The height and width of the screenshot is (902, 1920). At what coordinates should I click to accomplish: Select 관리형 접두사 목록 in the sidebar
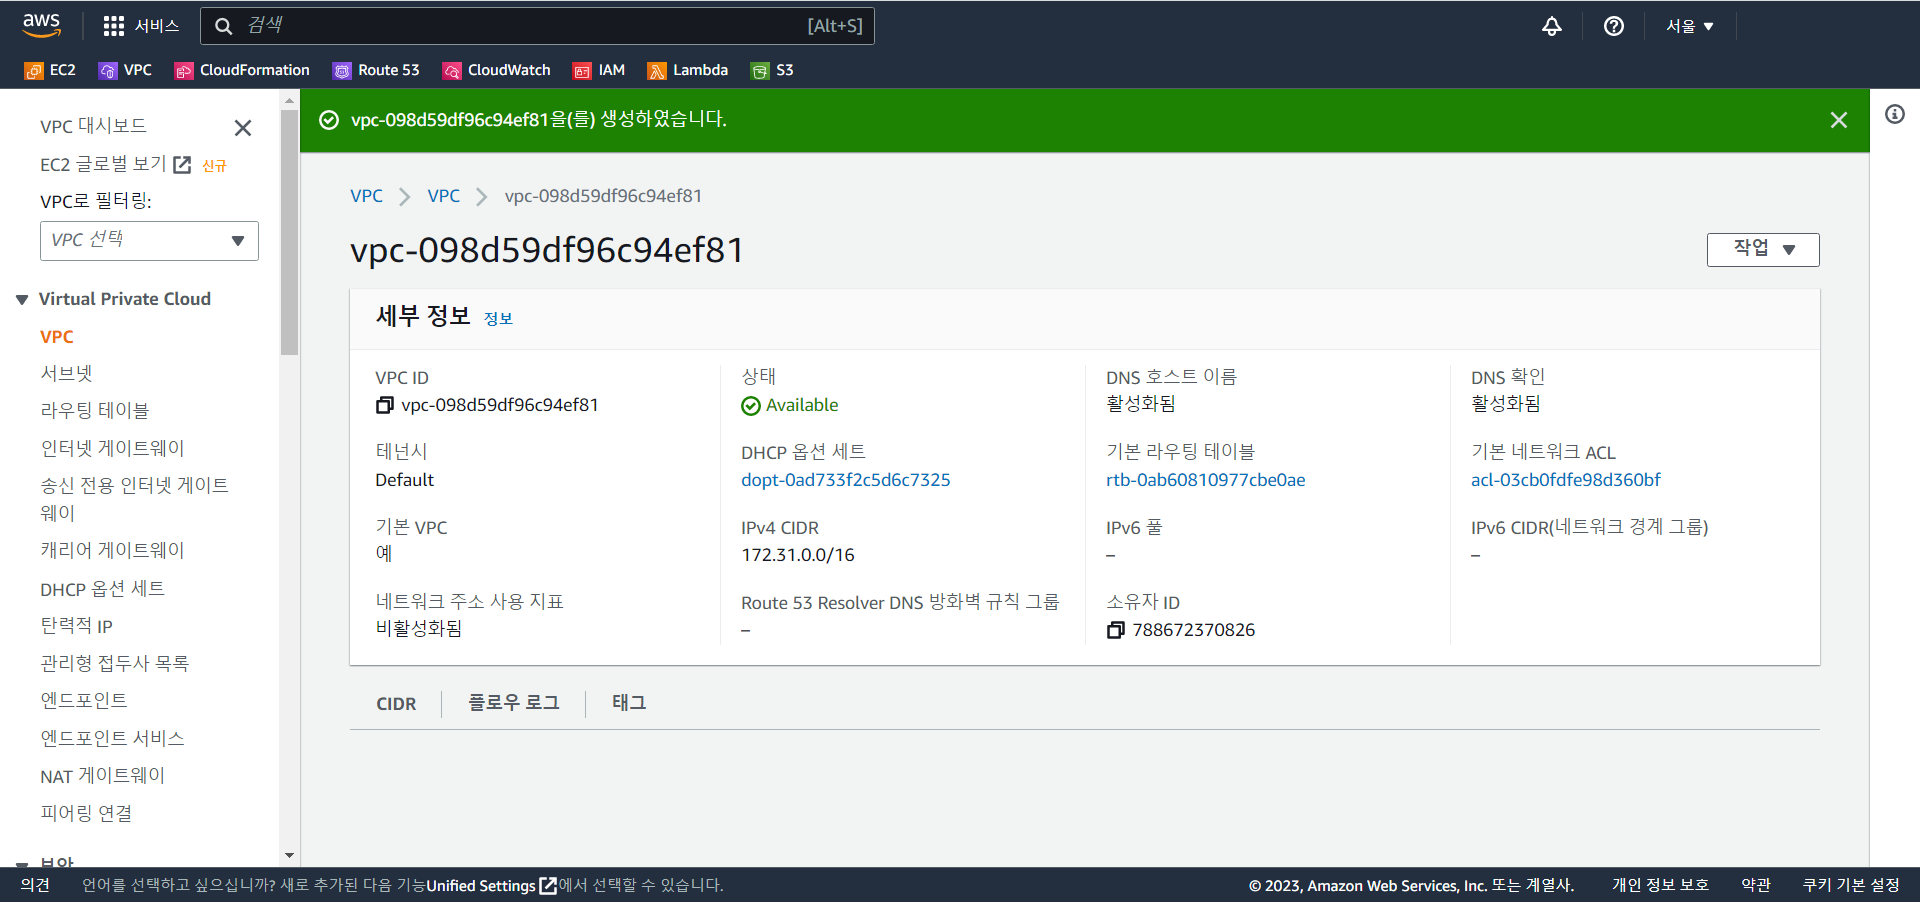click(114, 663)
